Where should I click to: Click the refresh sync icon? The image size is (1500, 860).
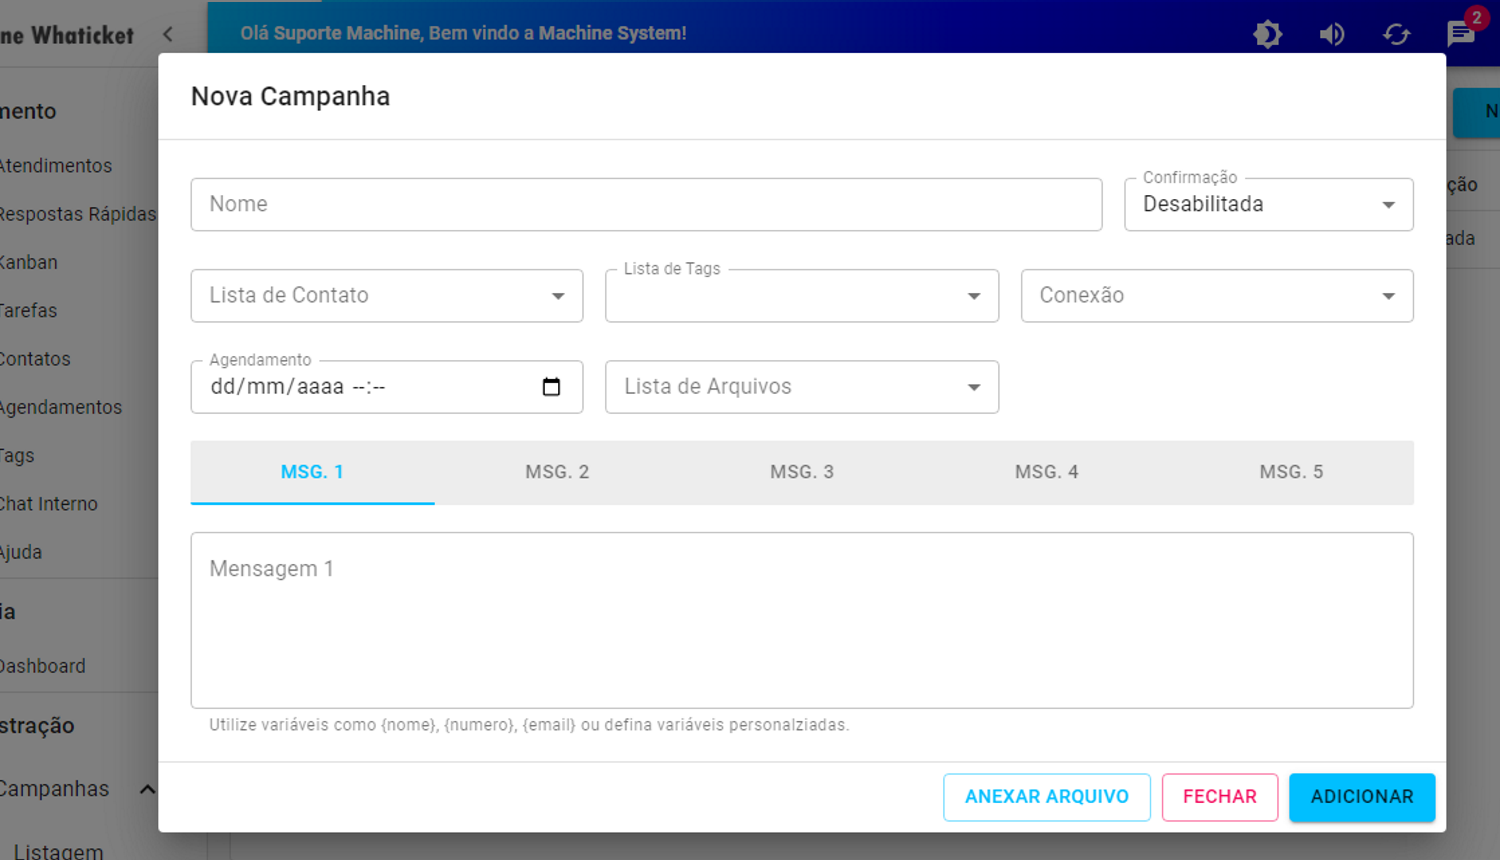tap(1396, 34)
